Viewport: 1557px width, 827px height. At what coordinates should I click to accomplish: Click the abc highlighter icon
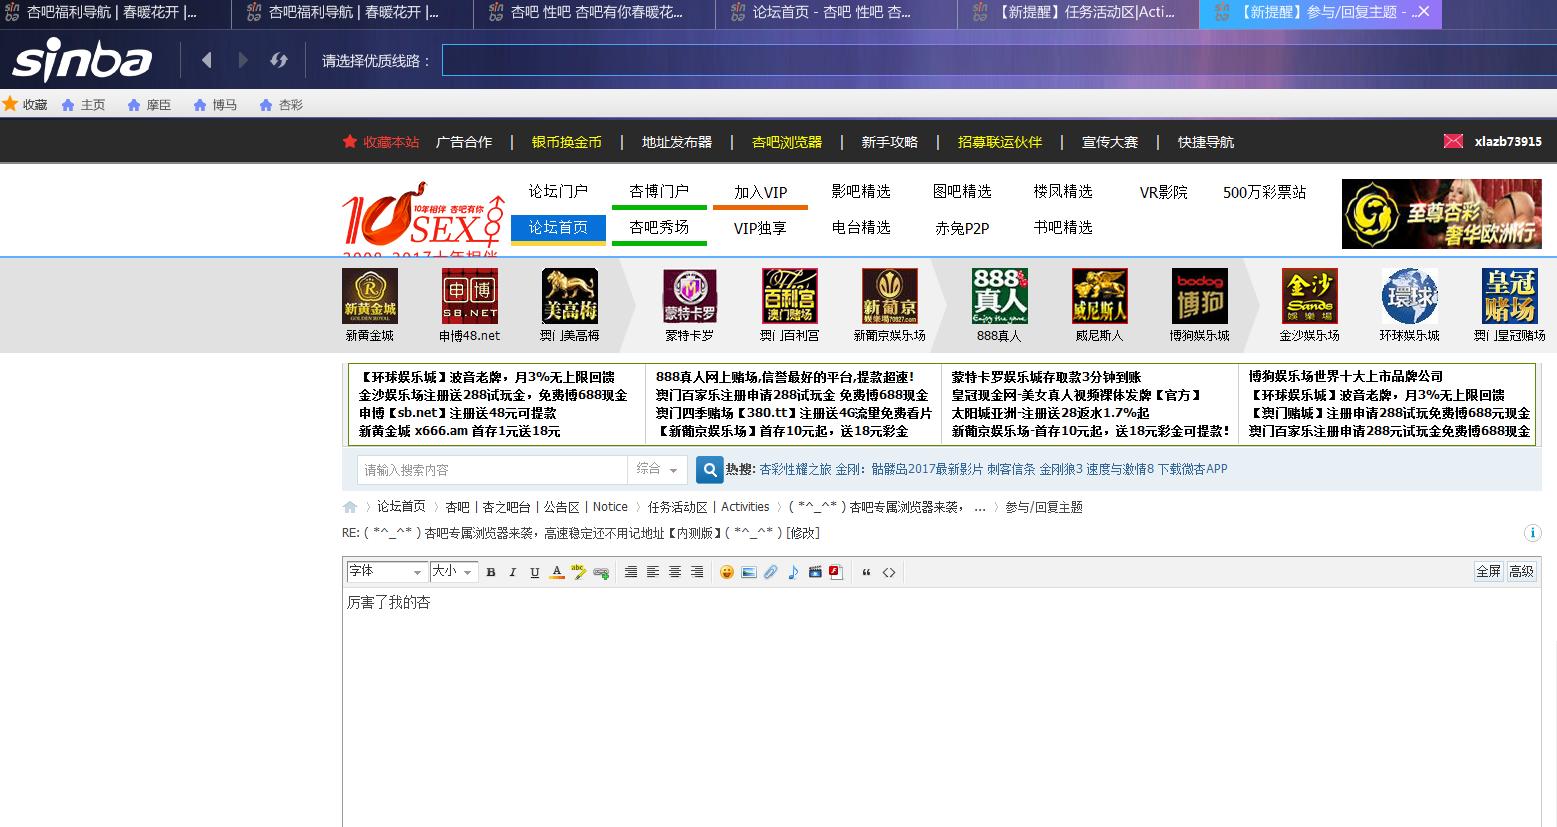(578, 572)
